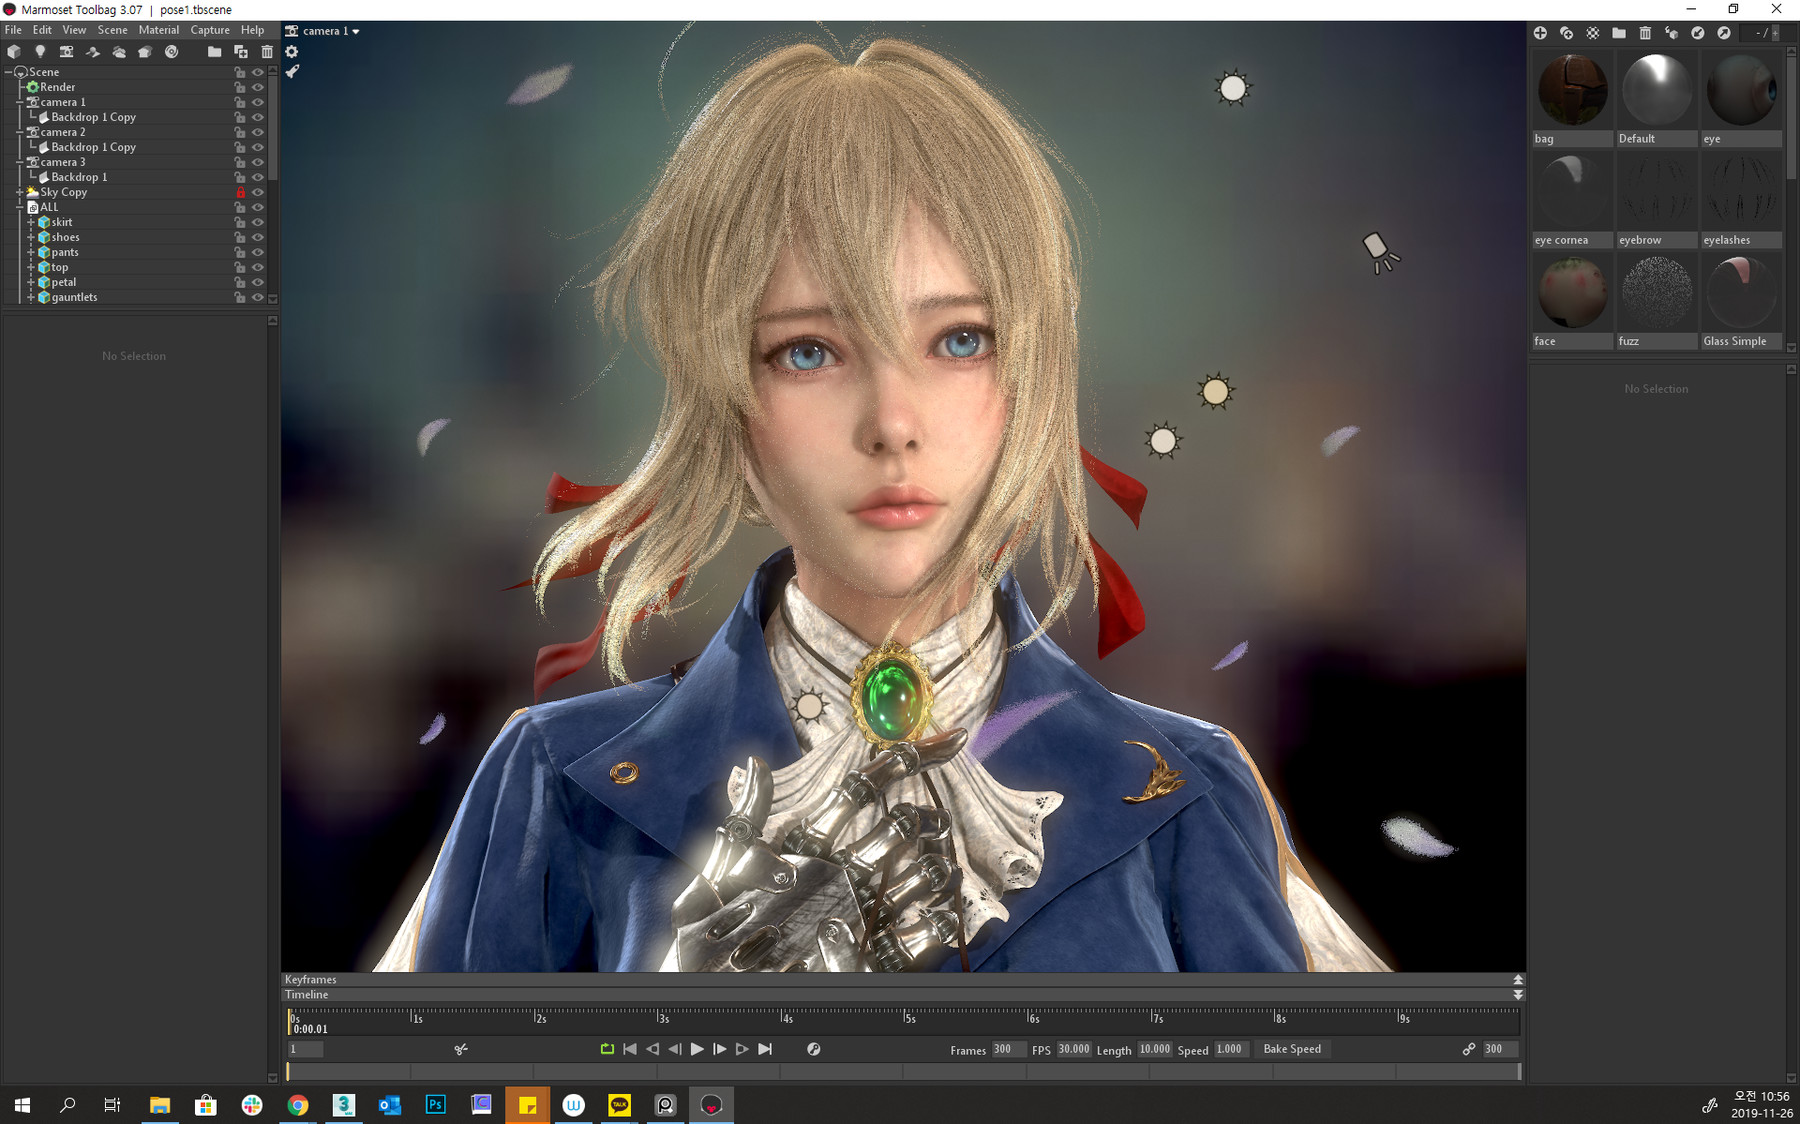Open the camera 1 viewport dropdown
This screenshot has height=1124, width=1800.
(x=323, y=31)
